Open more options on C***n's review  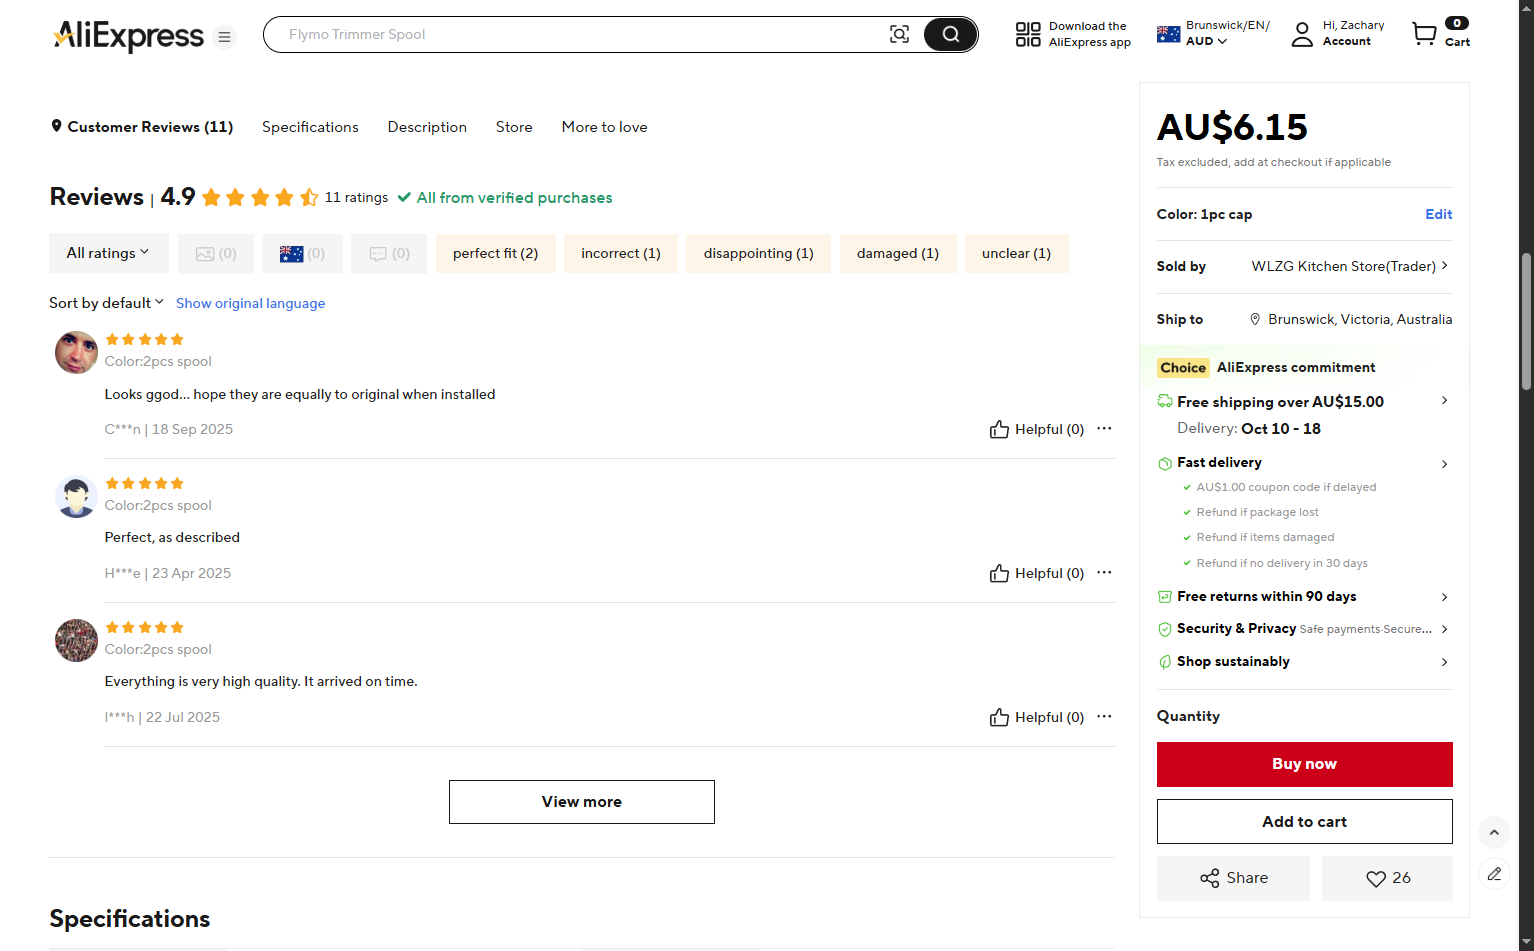(1104, 428)
